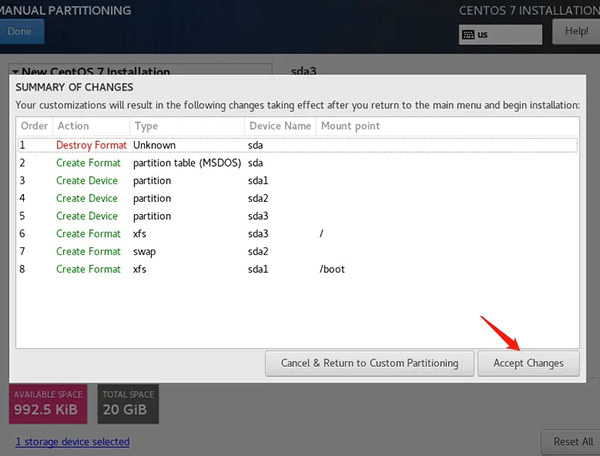Select the Destroy Format Unknown sda row

[x=298, y=145]
